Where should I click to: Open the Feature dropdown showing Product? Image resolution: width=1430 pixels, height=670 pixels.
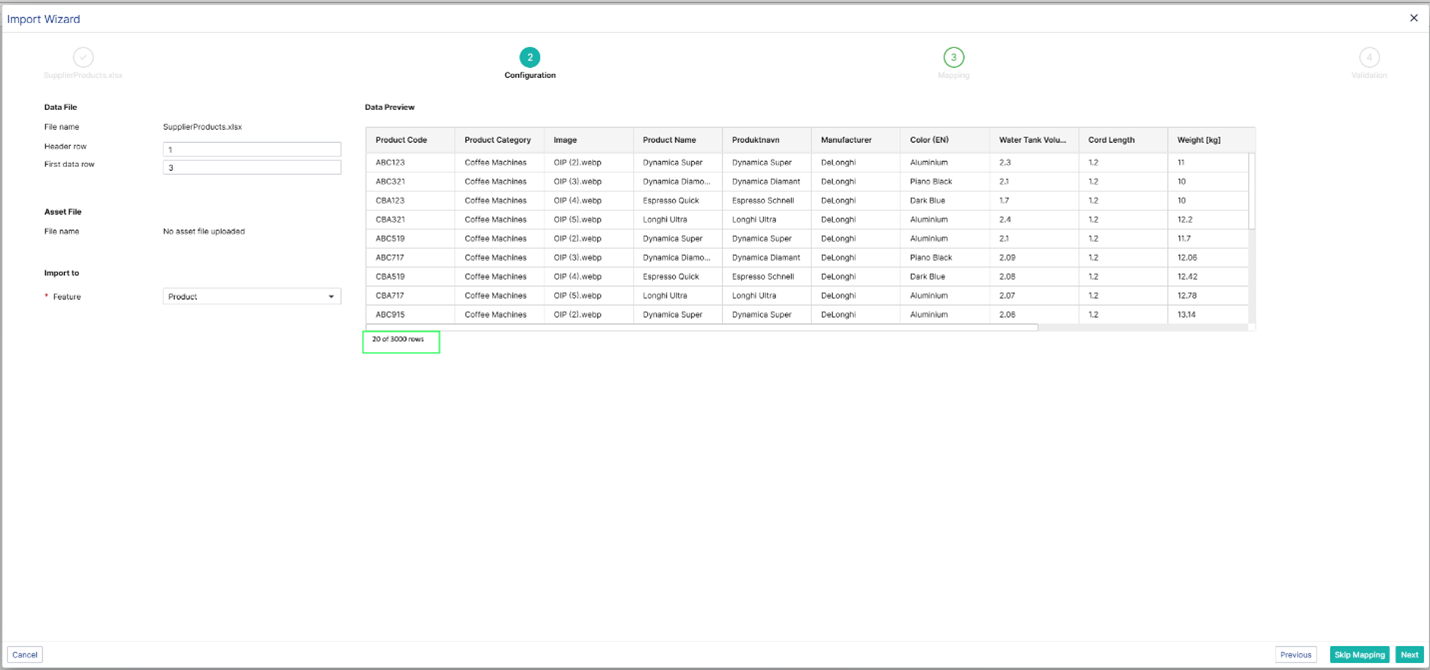tap(252, 297)
